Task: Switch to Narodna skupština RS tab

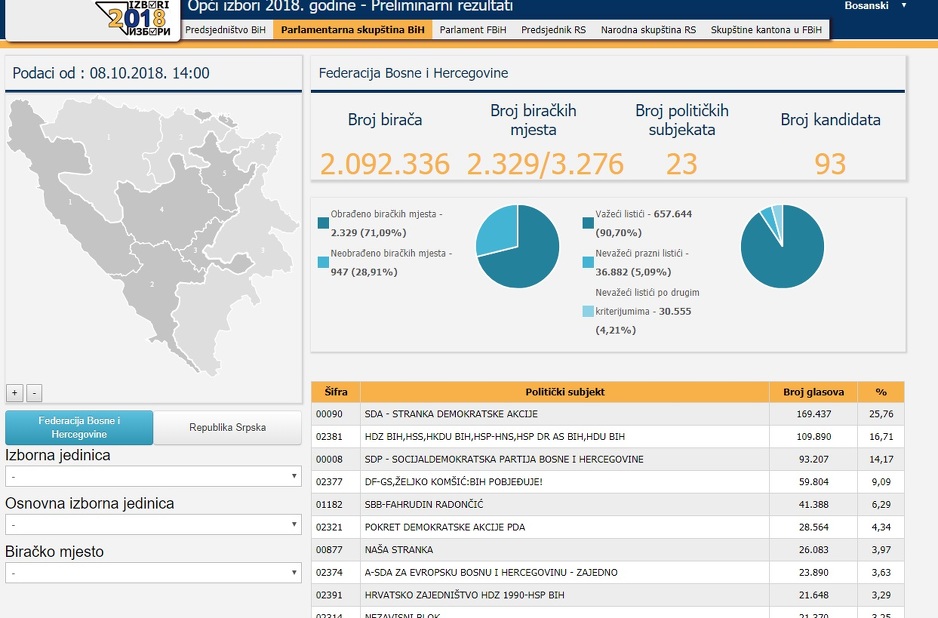Action: pyautogui.click(x=648, y=31)
